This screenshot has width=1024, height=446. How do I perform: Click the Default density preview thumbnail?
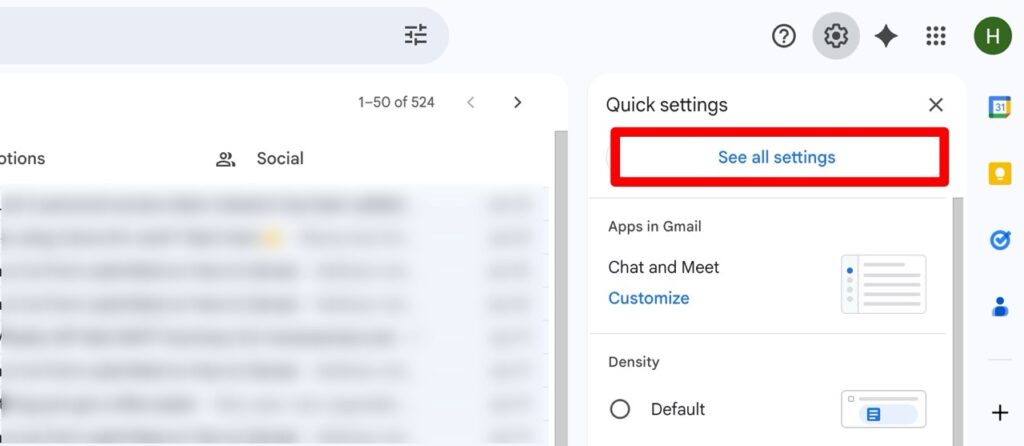click(x=884, y=409)
